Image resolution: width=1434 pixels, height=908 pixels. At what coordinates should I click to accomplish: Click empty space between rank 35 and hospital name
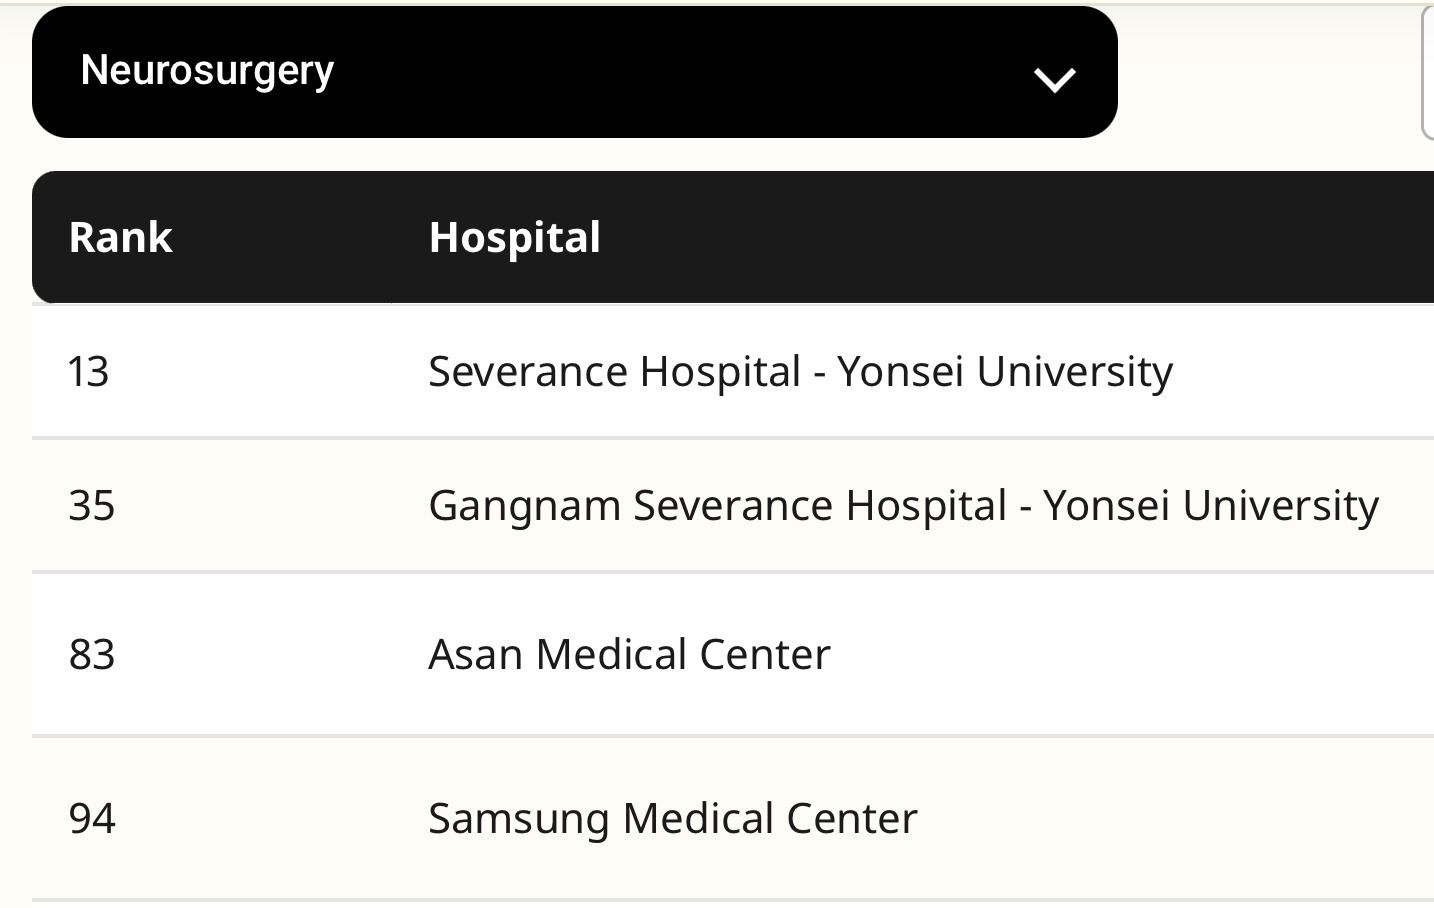[270, 506]
